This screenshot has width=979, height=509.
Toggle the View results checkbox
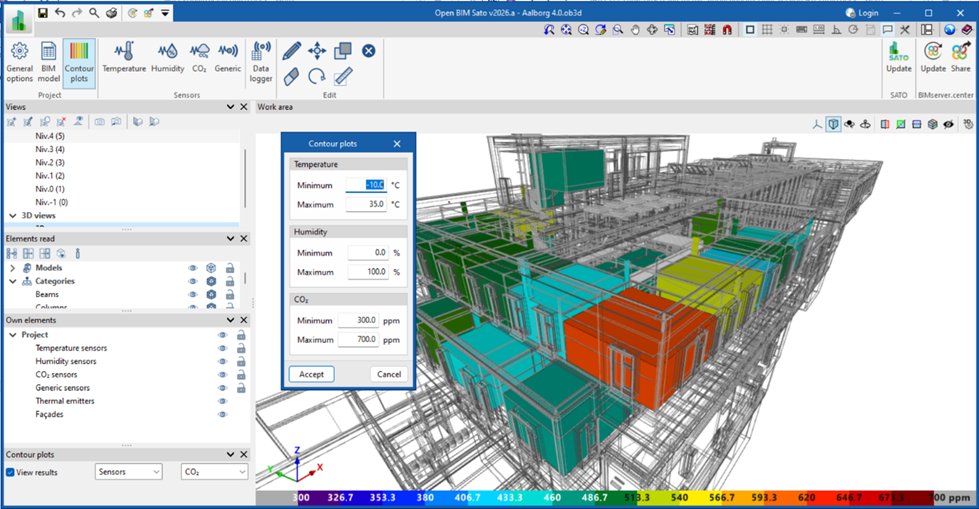click(x=10, y=472)
